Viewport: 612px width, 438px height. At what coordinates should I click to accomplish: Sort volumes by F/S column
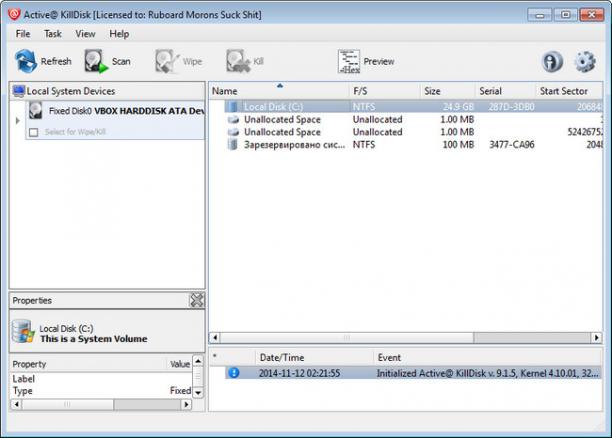[385, 91]
